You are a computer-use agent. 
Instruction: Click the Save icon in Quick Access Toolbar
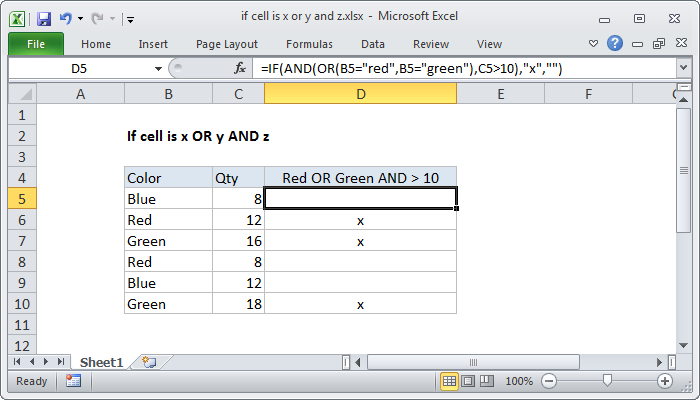pos(43,18)
